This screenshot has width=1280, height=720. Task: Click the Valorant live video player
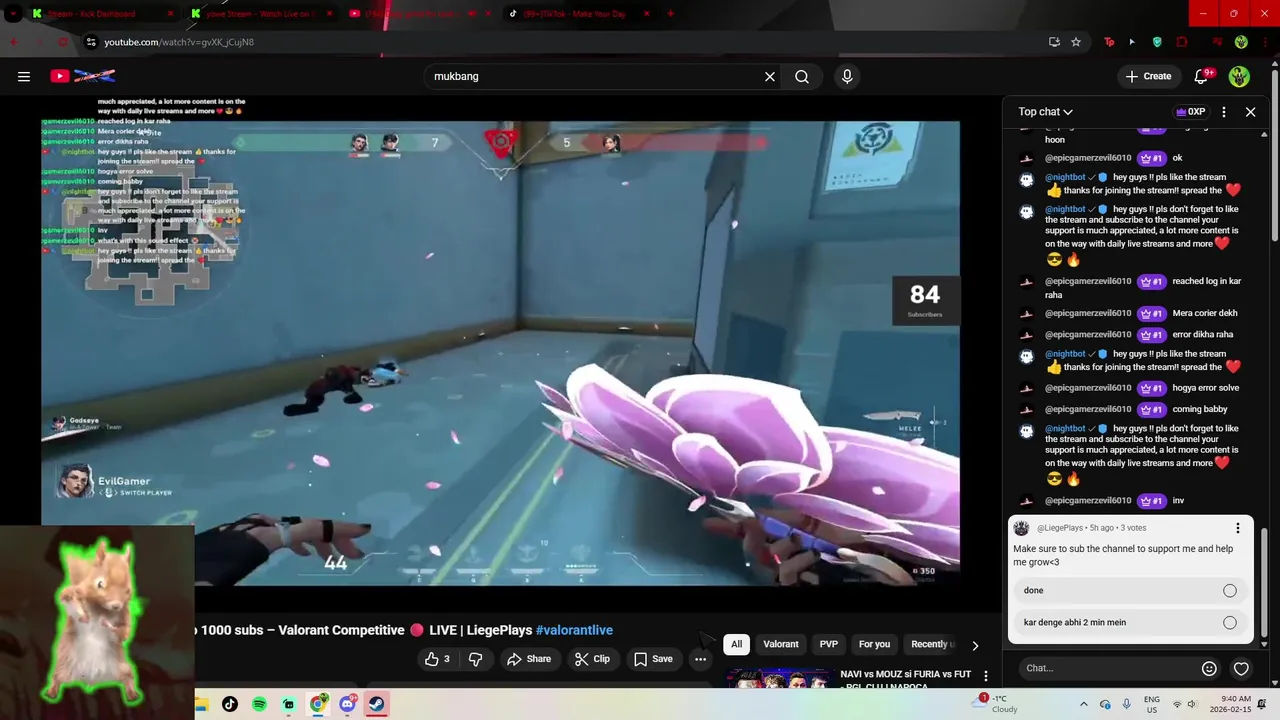point(500,353)
